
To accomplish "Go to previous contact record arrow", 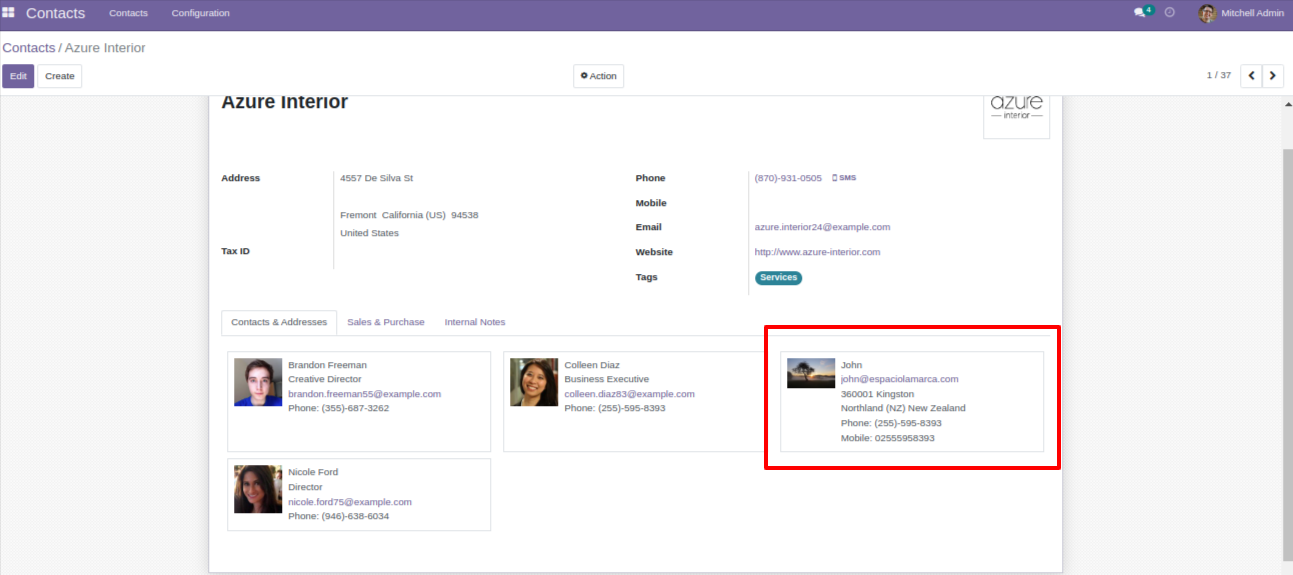I will coord(1251,76).
